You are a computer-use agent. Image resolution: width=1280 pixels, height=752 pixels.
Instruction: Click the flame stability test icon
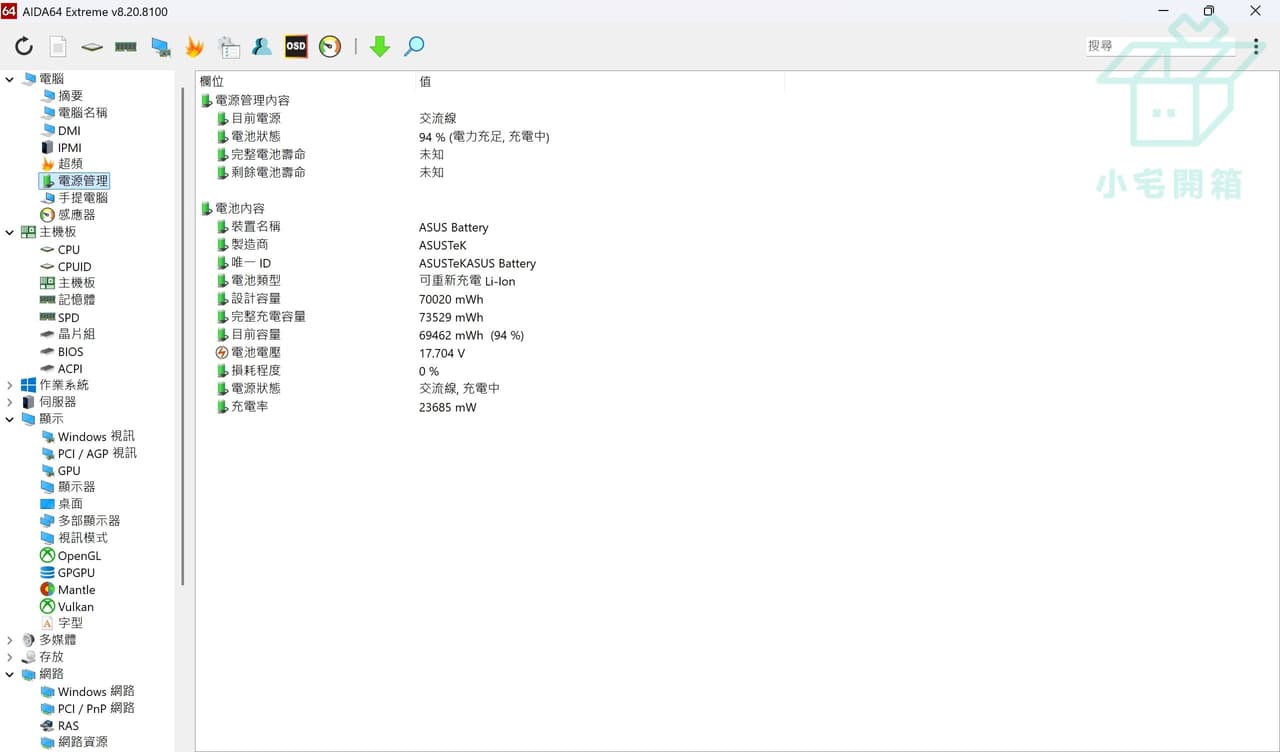coord(194,46)
